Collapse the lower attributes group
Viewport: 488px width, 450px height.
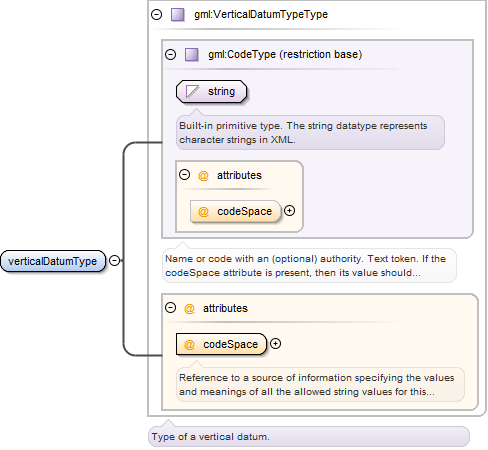coord(170,308)
